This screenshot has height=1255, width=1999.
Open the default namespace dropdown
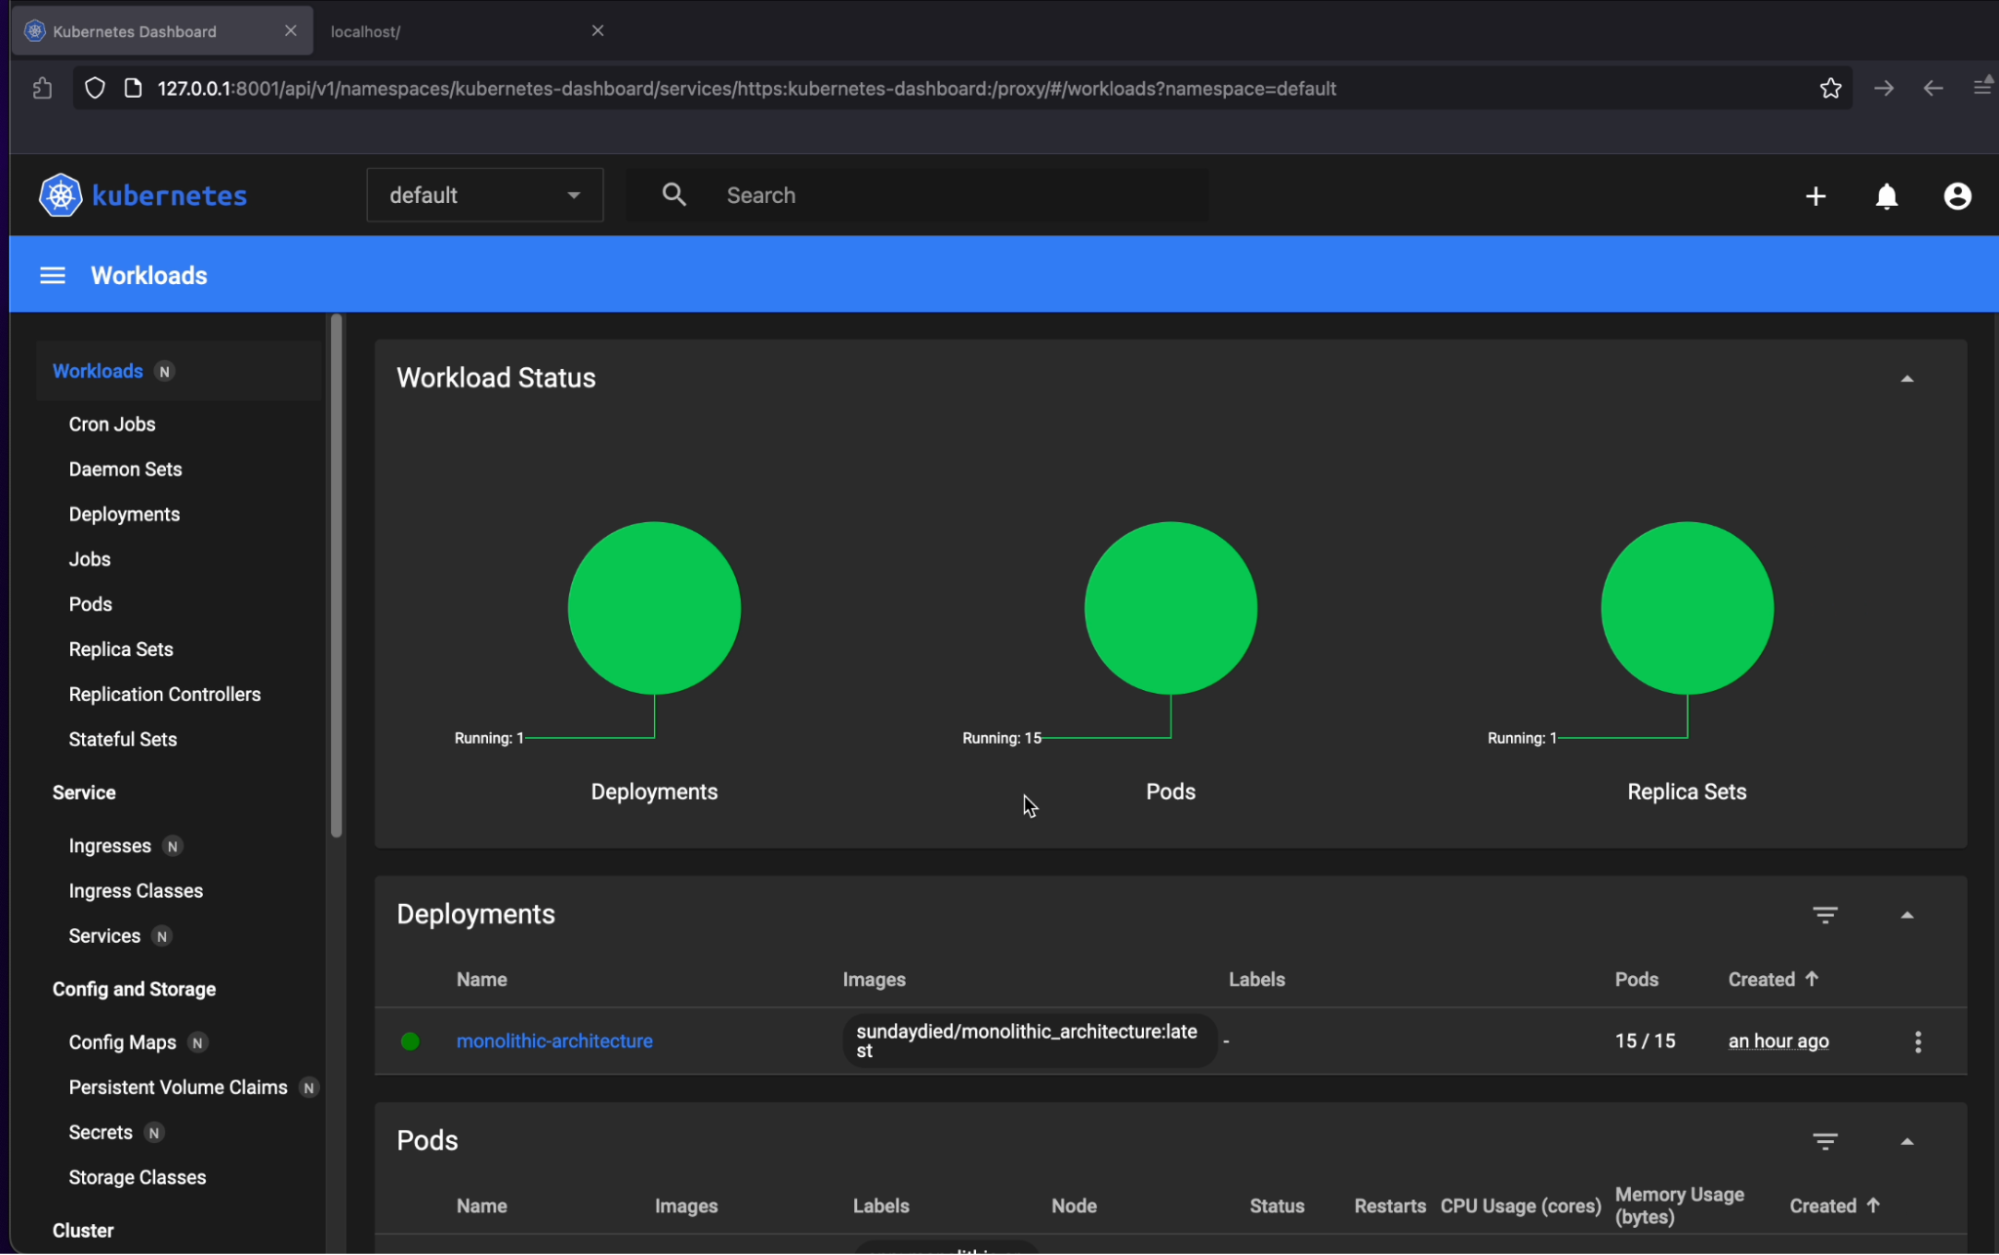tap(485, 195)
